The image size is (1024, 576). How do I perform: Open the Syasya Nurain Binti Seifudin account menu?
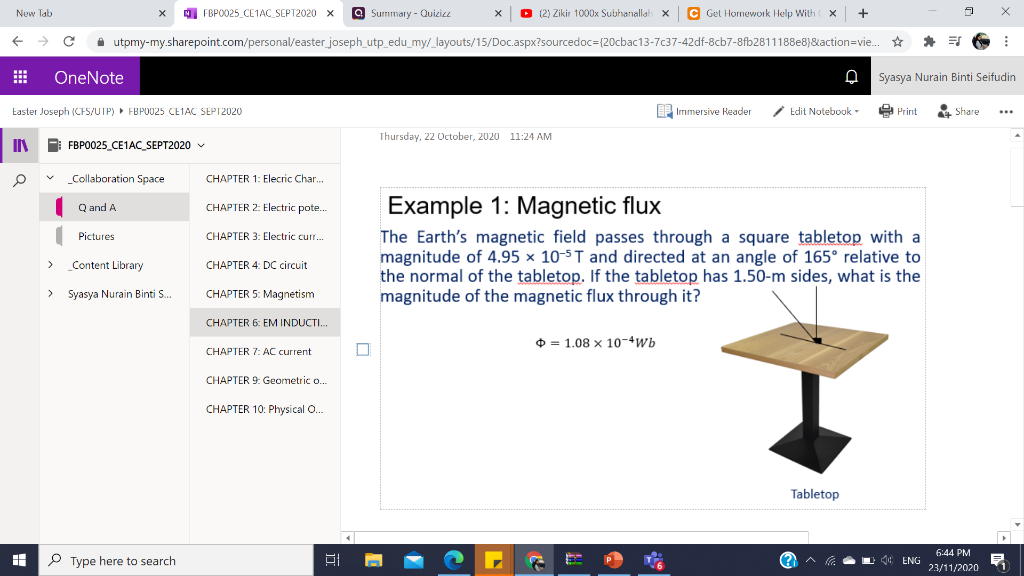947,76
